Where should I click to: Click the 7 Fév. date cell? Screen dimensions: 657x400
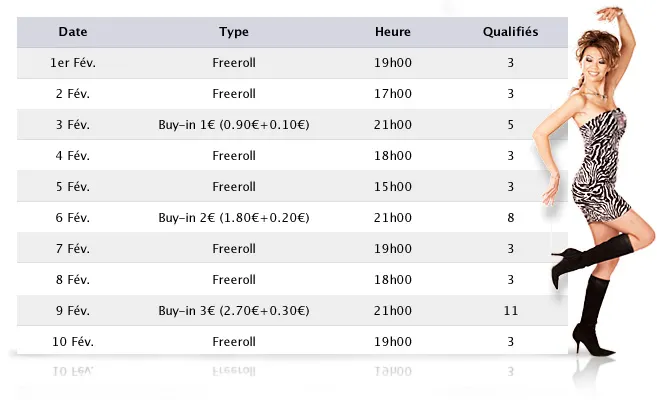[x=73, y=249]
